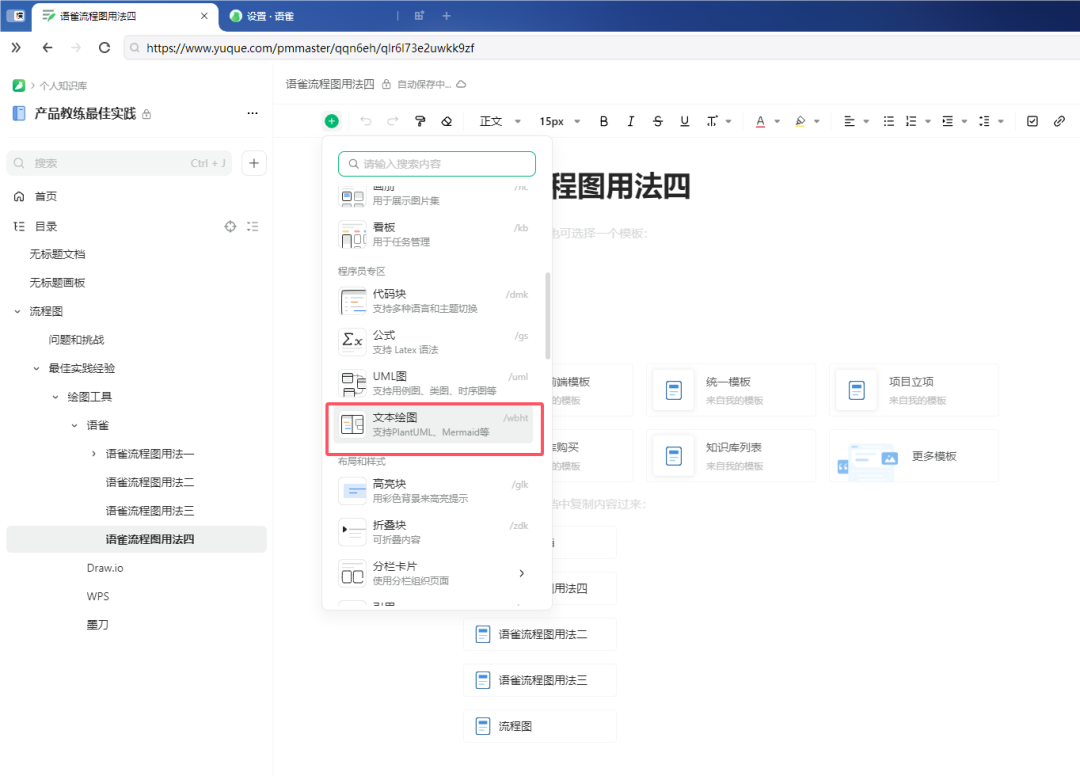The image size is (1080, 776).
Task: Click the indent icon in toolbar
Action: pyautogui.click(x=948, y=121)
